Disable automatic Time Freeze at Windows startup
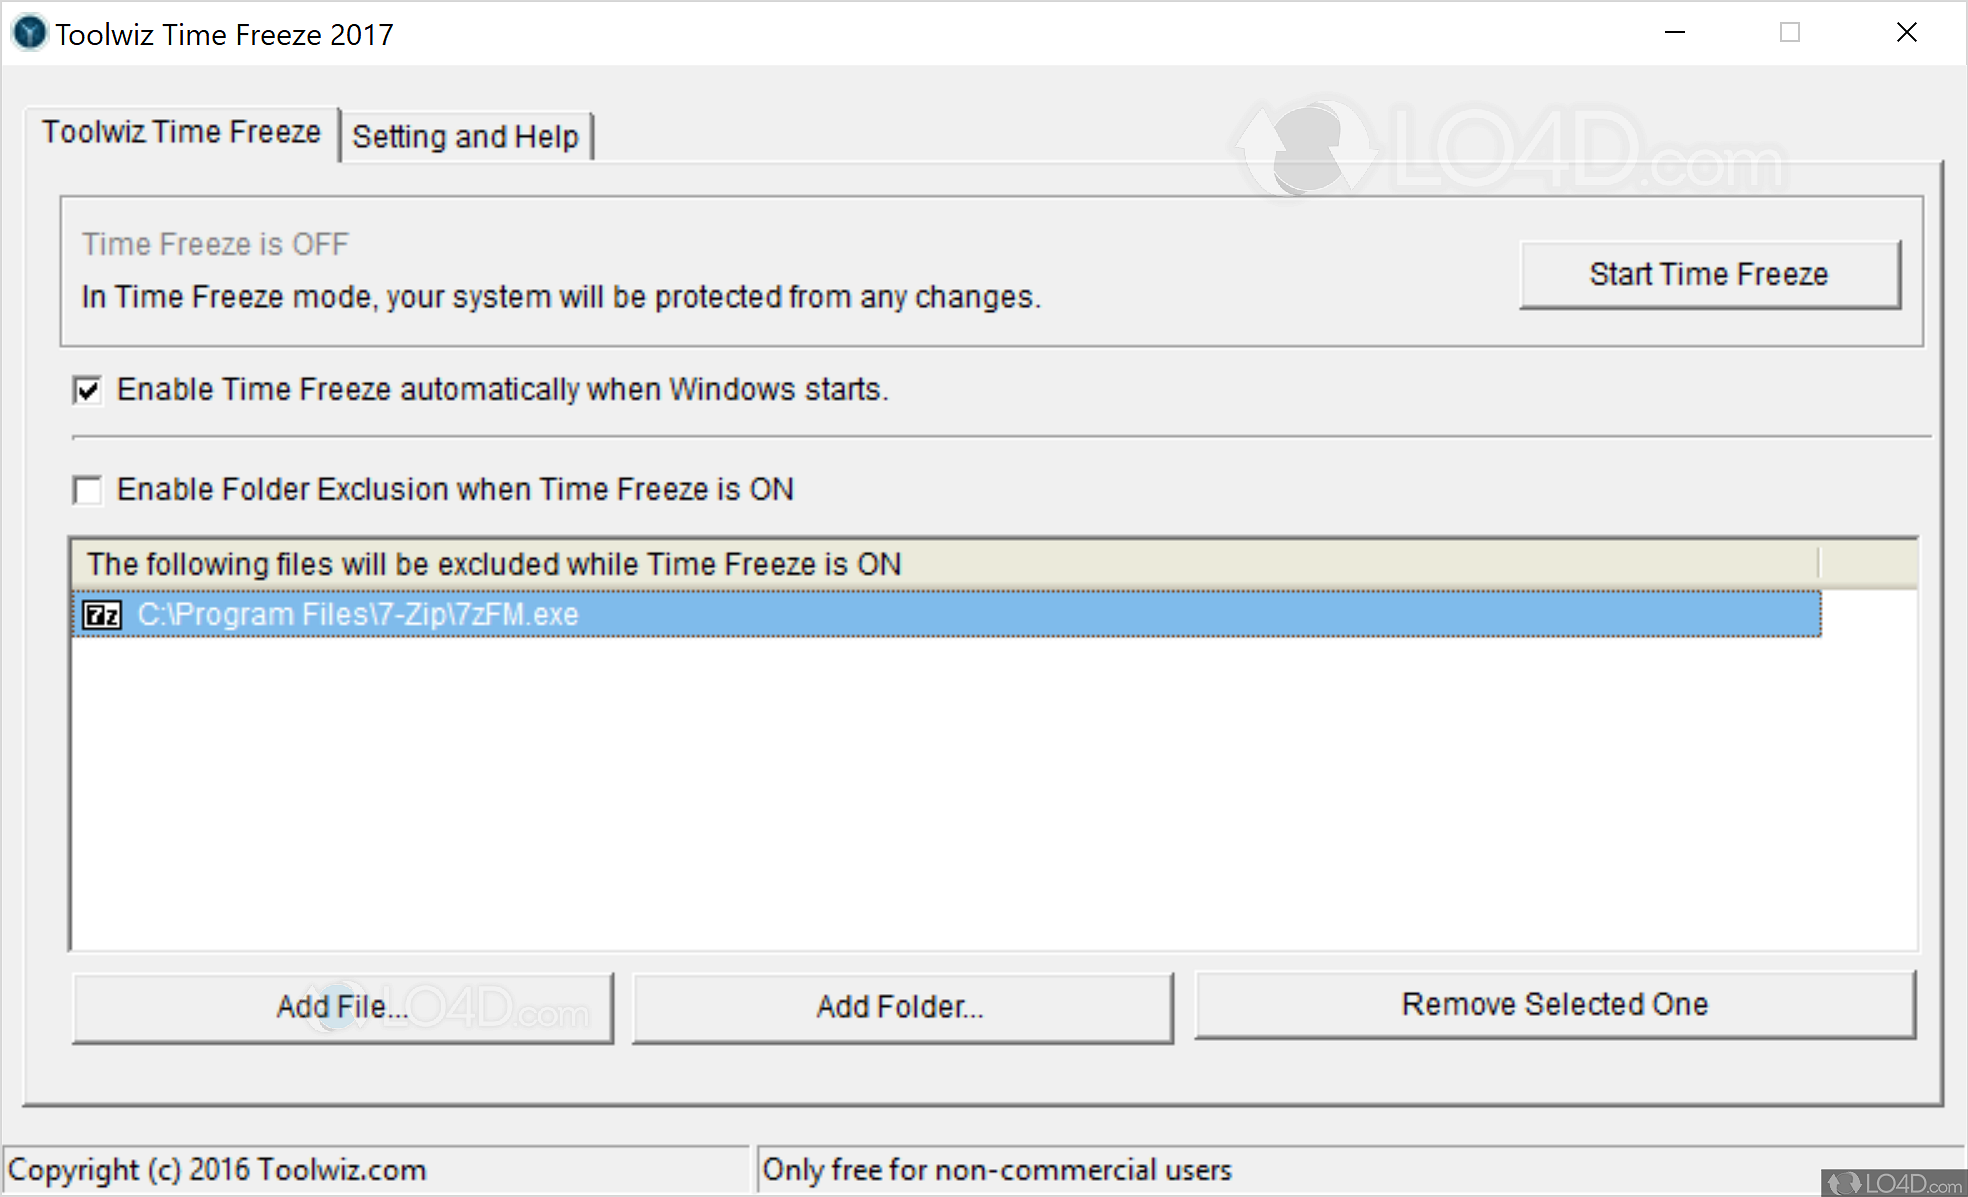Image resolution: width=1968 pixels, height=1197 pixels. [x=88, y=390]
